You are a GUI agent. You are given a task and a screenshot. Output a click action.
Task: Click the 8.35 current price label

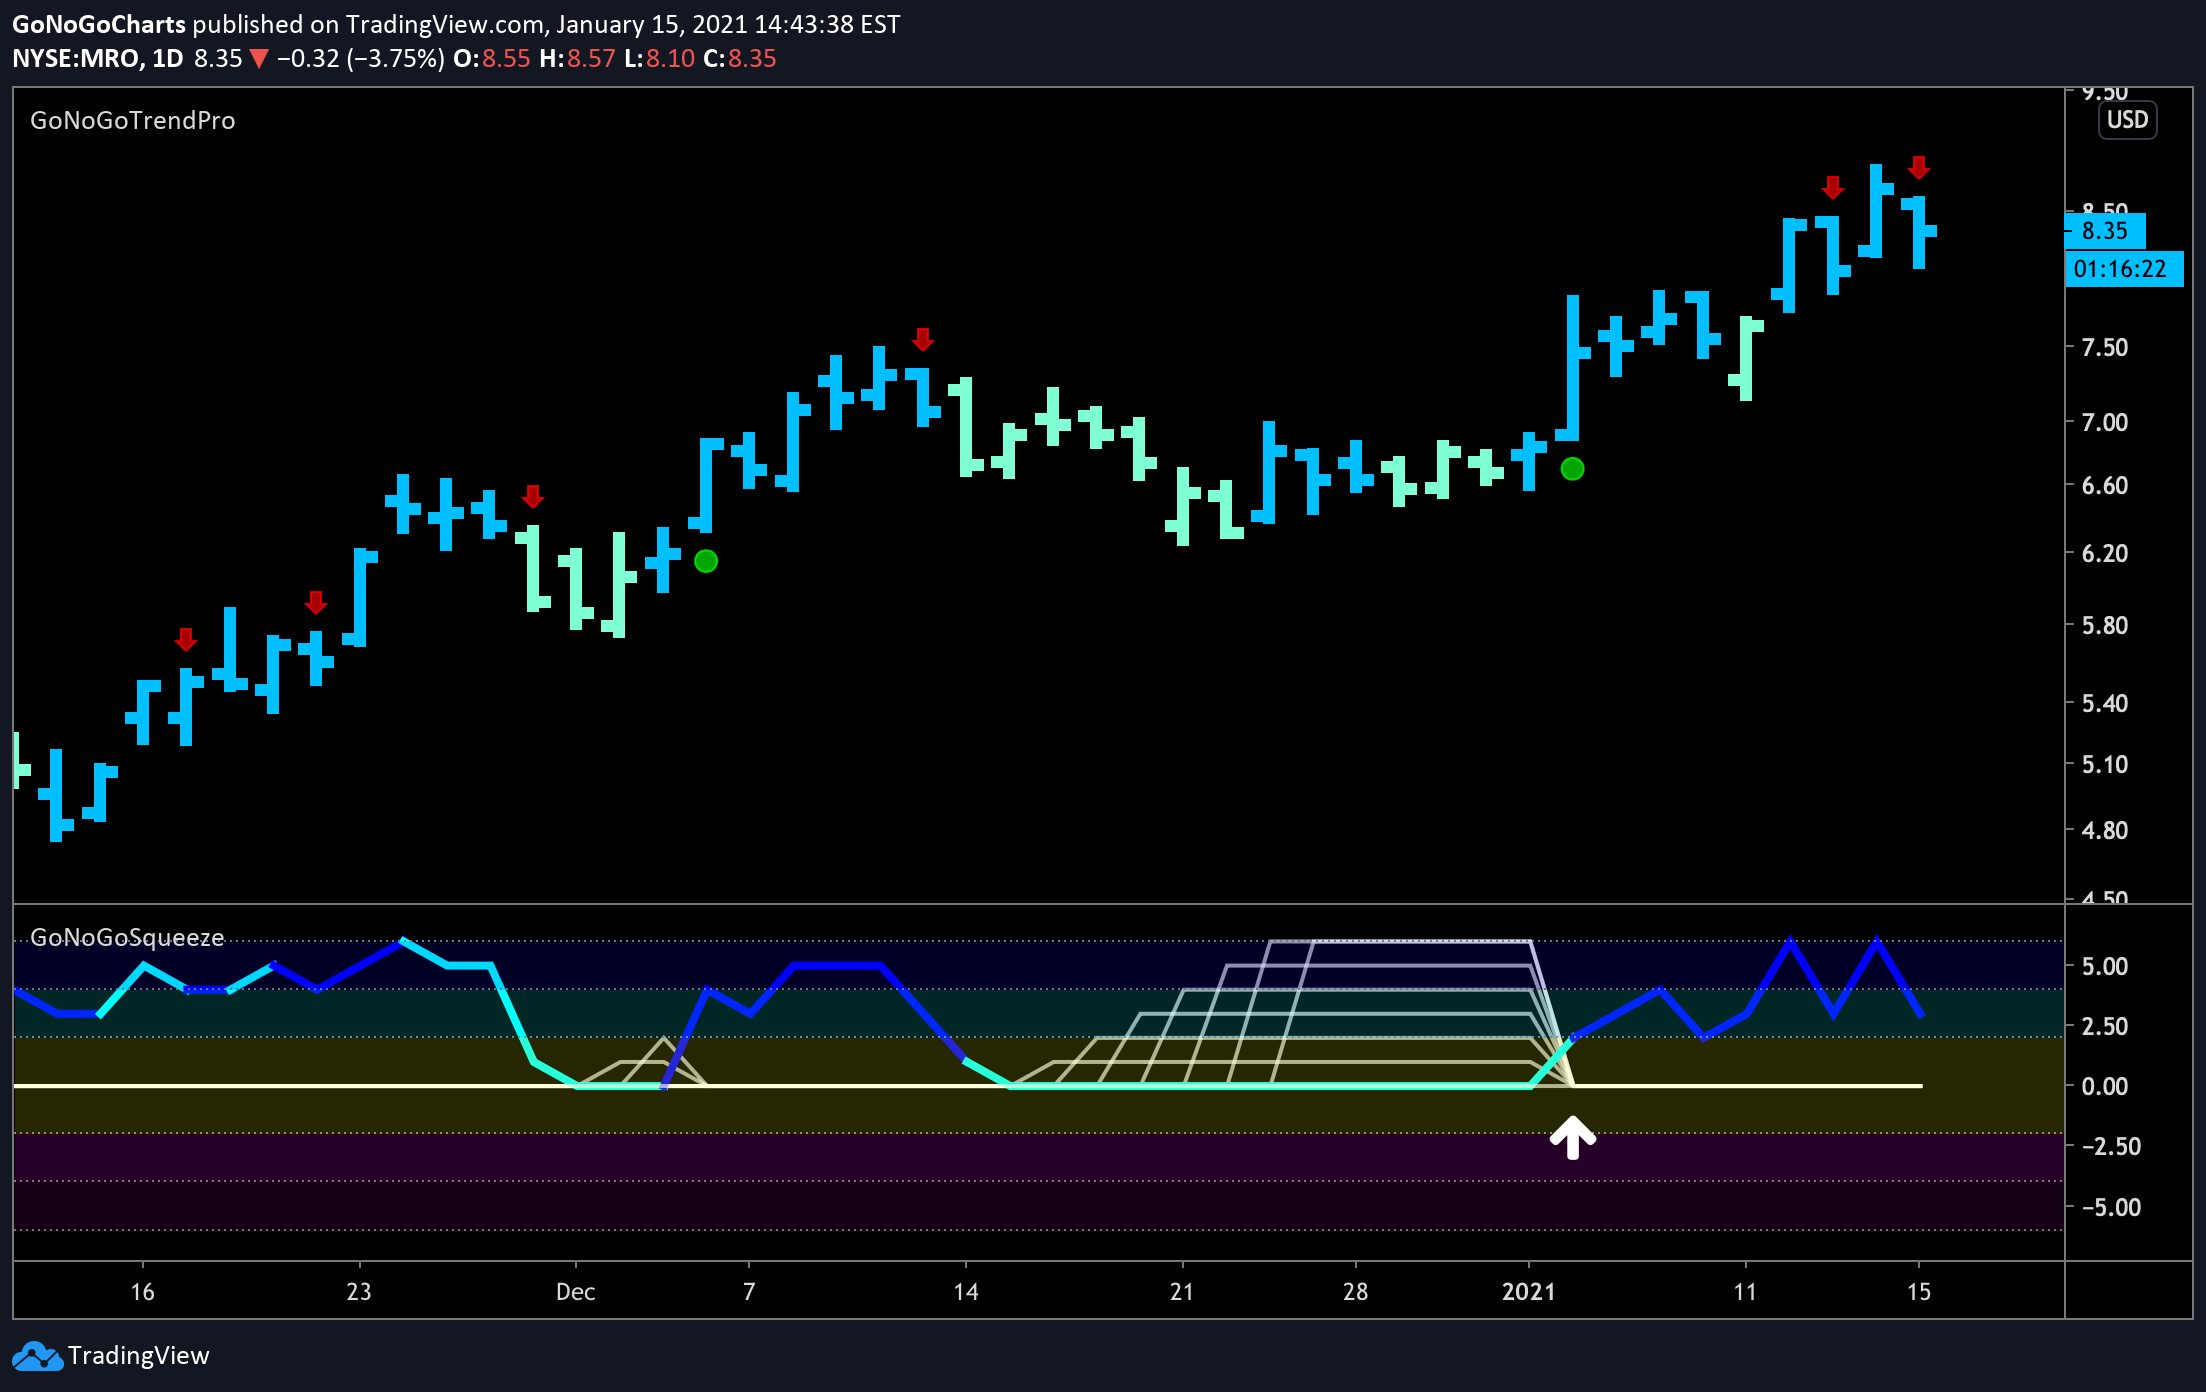click(2105, 231)
